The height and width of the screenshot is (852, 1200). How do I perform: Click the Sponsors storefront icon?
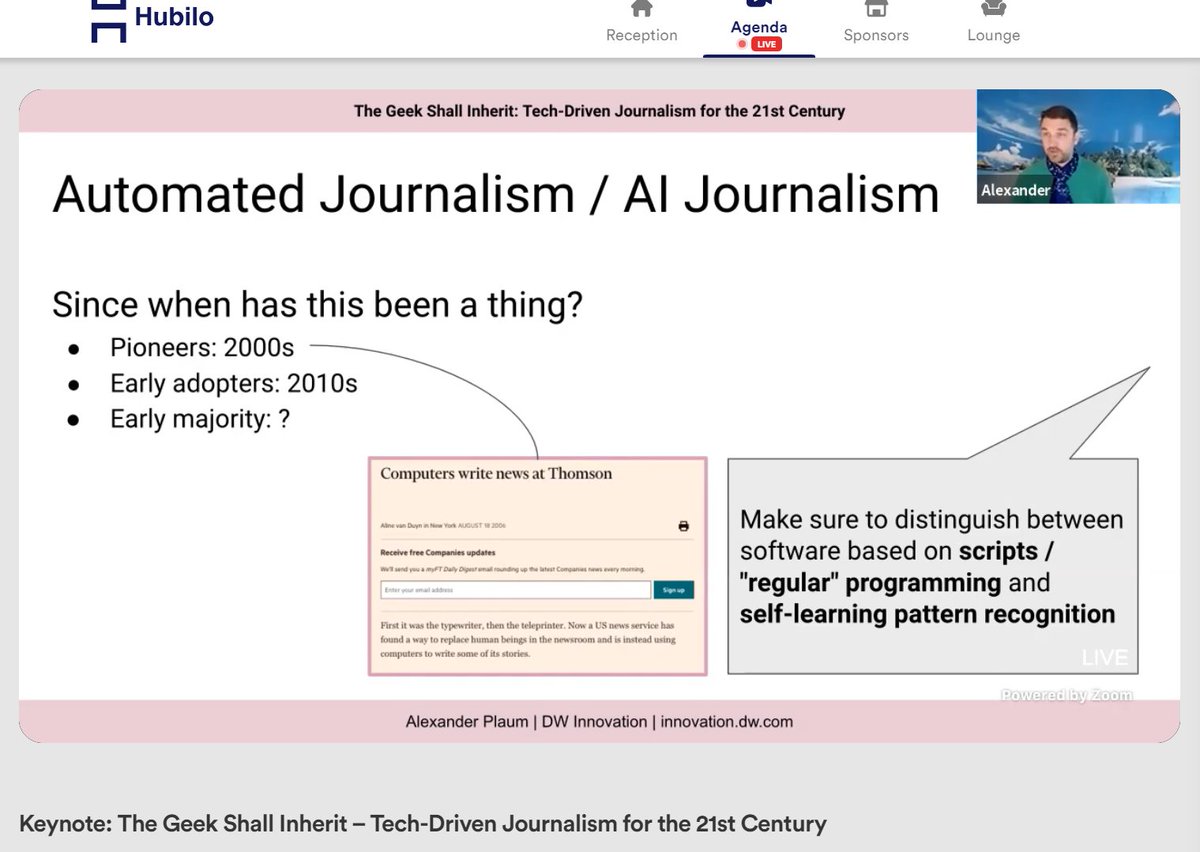coord(876,8)
